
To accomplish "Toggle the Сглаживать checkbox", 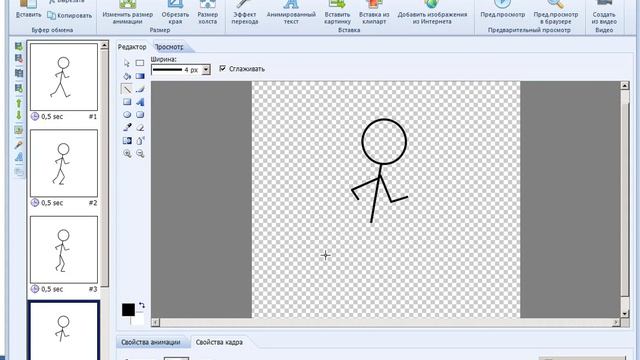I will click(x=222, y=68).
